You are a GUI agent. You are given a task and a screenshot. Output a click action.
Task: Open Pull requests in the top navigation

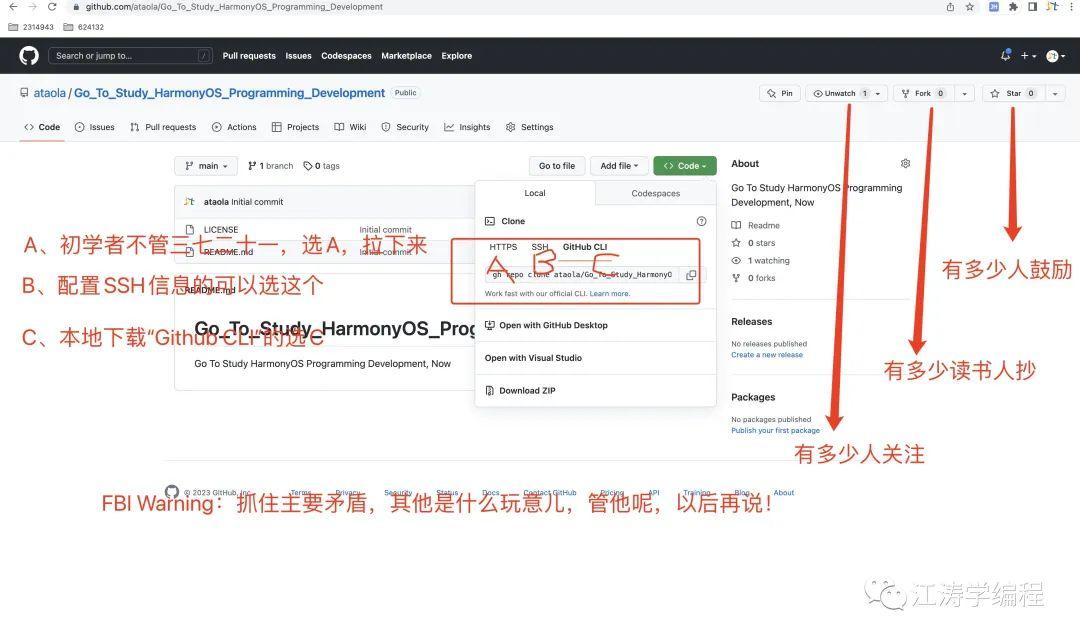249,56
